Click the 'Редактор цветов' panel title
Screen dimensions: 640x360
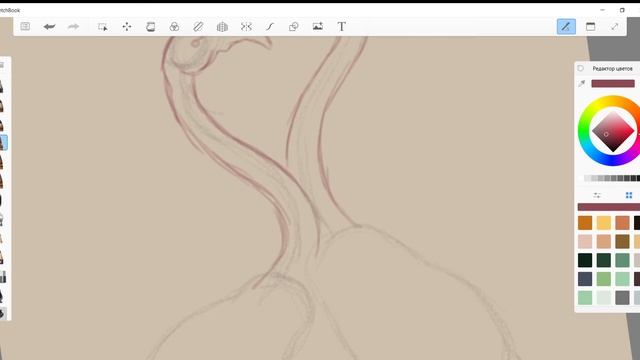pos(612,69)
